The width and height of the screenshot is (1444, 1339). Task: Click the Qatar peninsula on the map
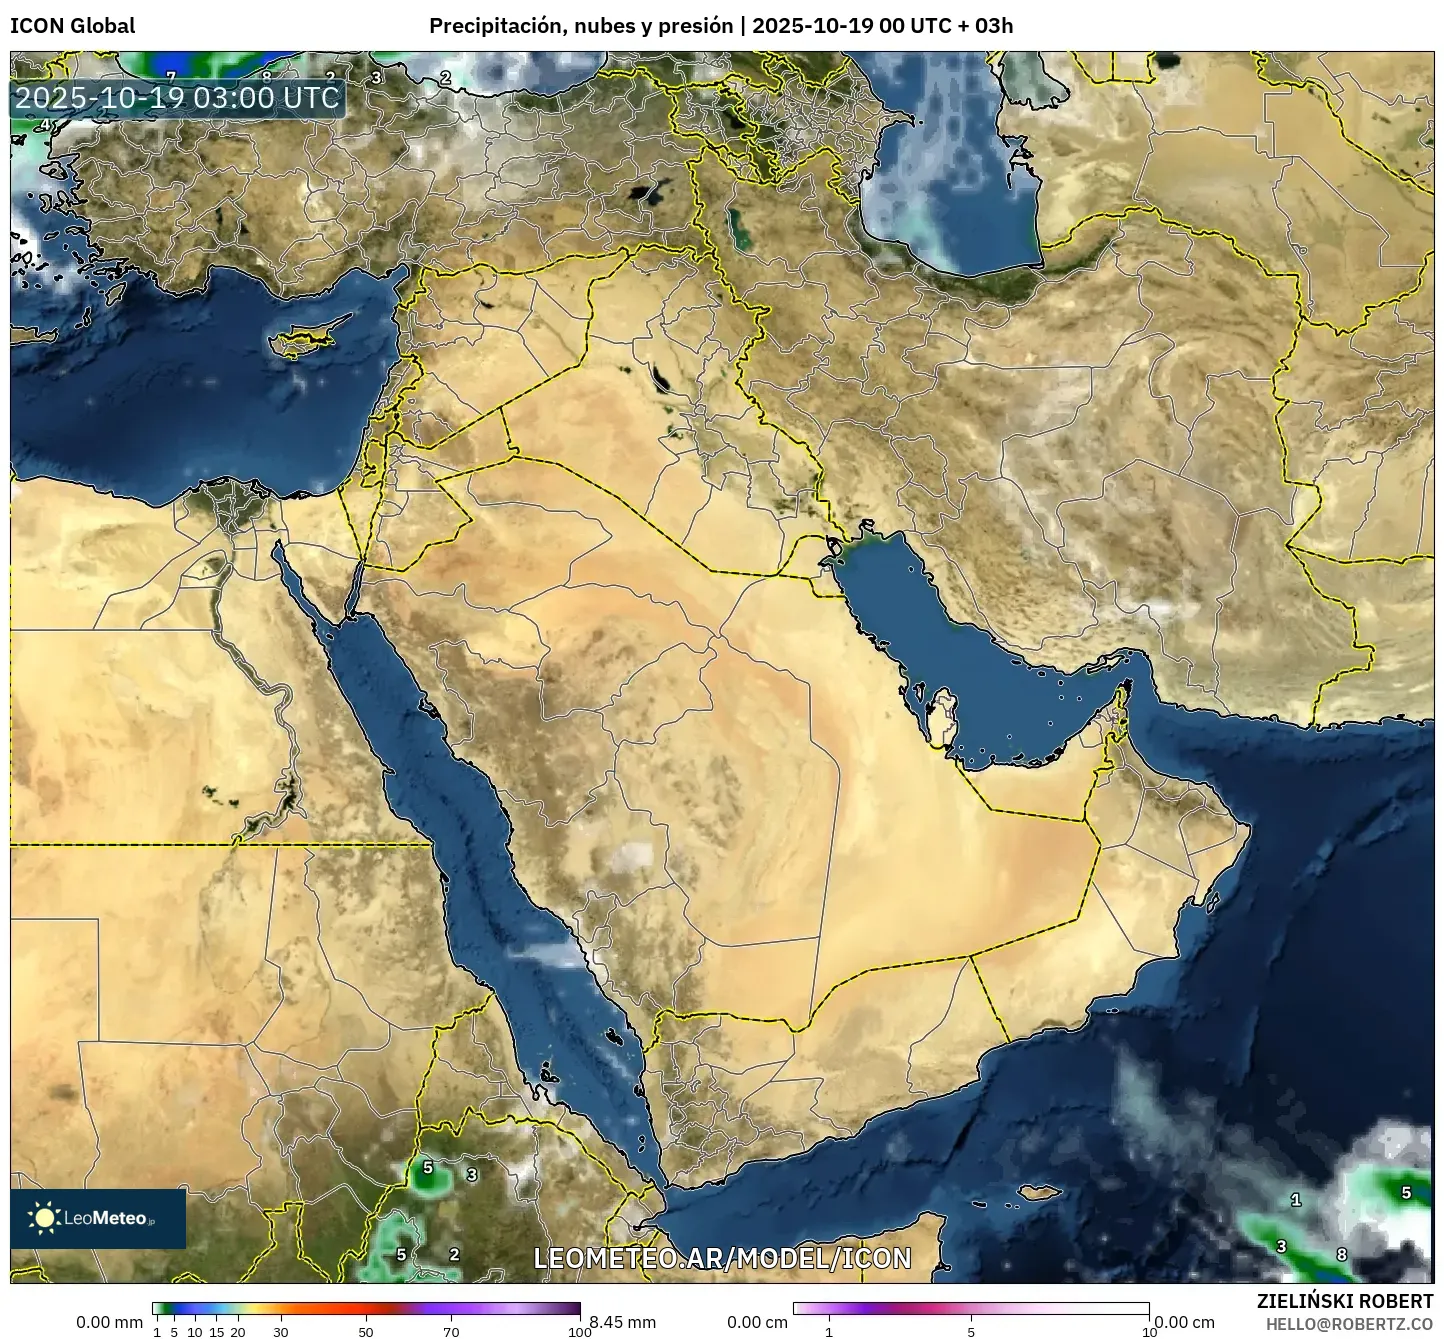(941, 715)
